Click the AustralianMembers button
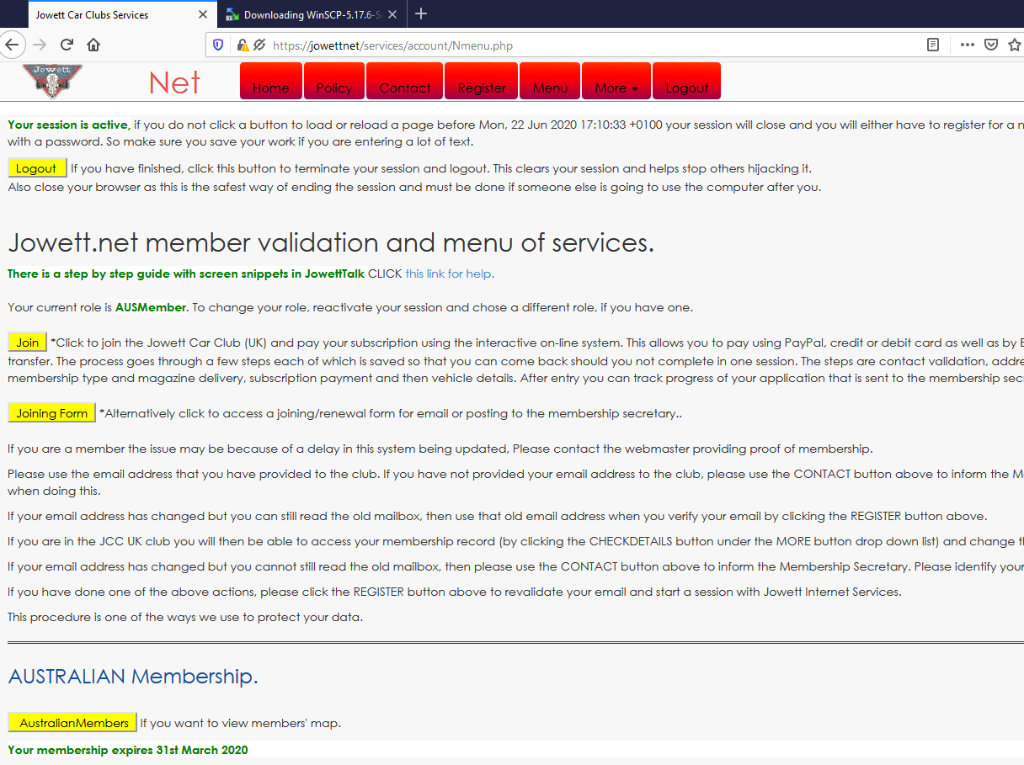The width and height of the screenshot is (1024, 765). coord(72,723)
